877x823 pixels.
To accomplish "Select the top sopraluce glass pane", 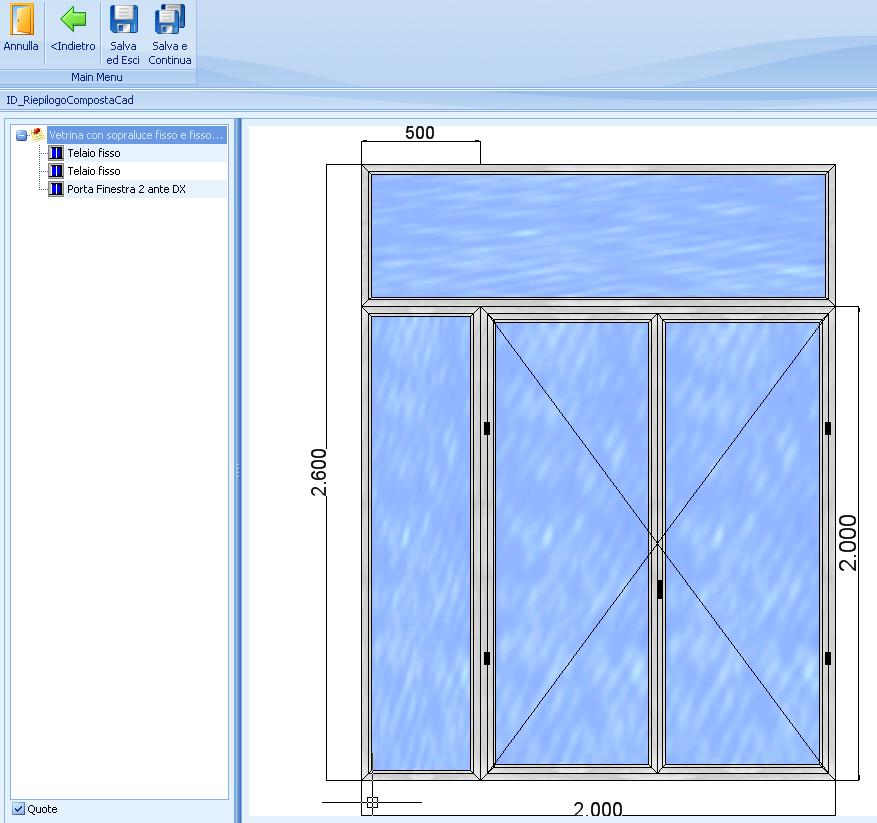I will (x=598, y=236).
